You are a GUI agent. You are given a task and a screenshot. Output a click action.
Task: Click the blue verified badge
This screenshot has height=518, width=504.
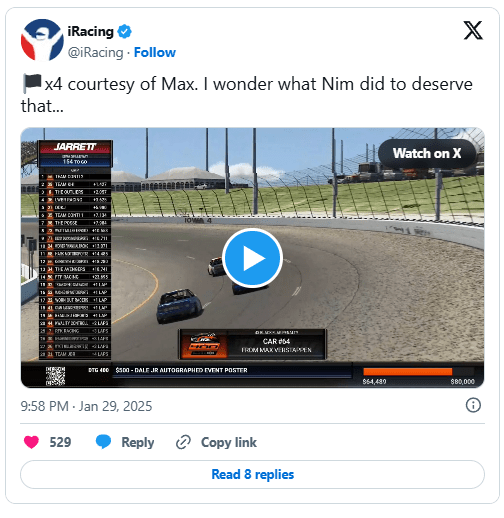pos(125,32)
